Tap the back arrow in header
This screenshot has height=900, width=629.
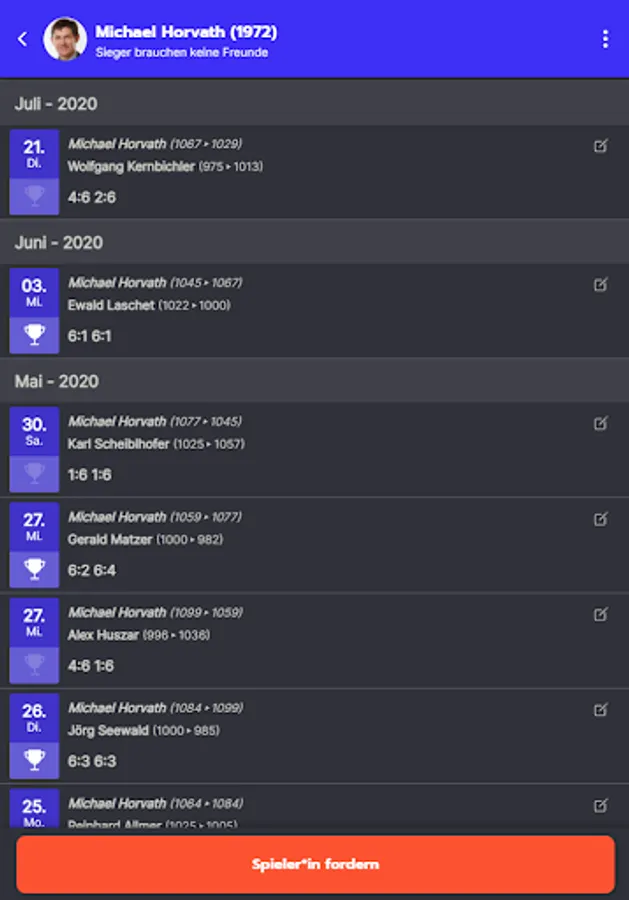[23, 39]
